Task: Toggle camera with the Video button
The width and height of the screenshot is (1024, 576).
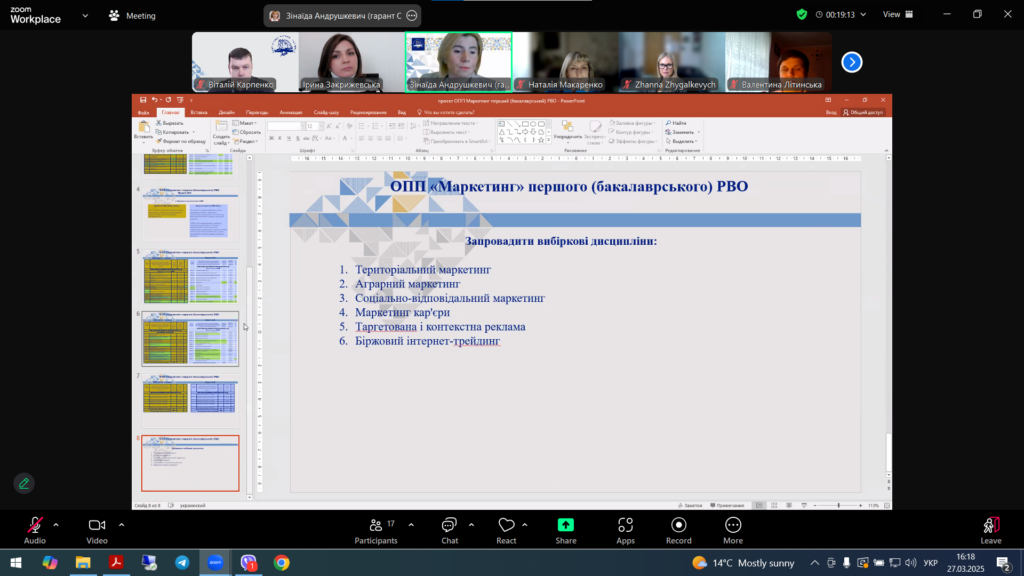Action: point(97,530)
